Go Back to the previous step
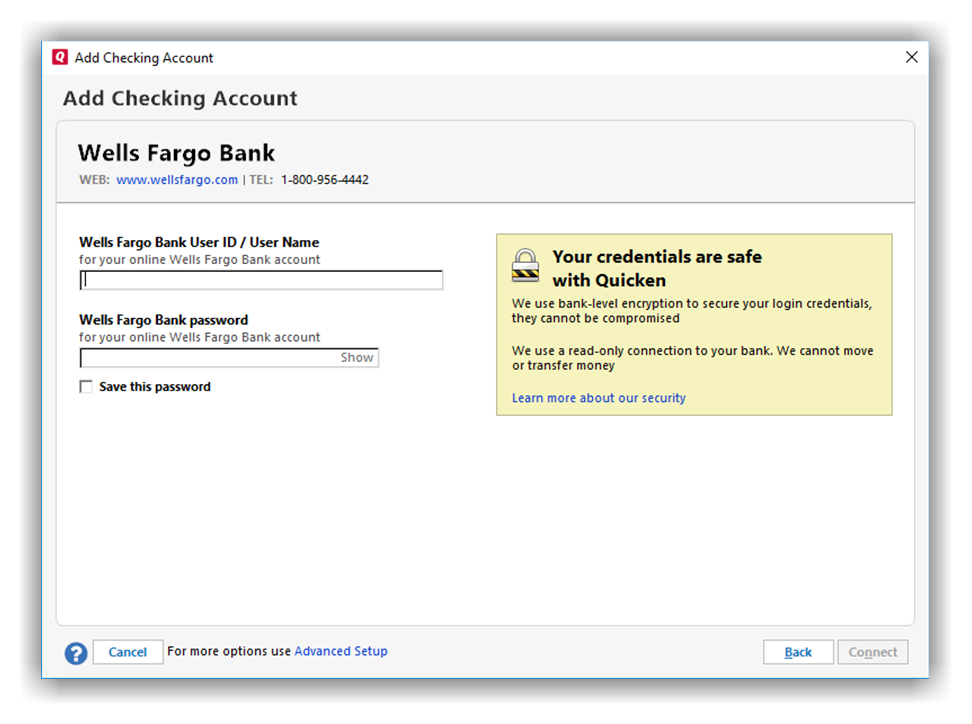Image resolution: width=972 pixels, height=724 pixels. point(798,652)
